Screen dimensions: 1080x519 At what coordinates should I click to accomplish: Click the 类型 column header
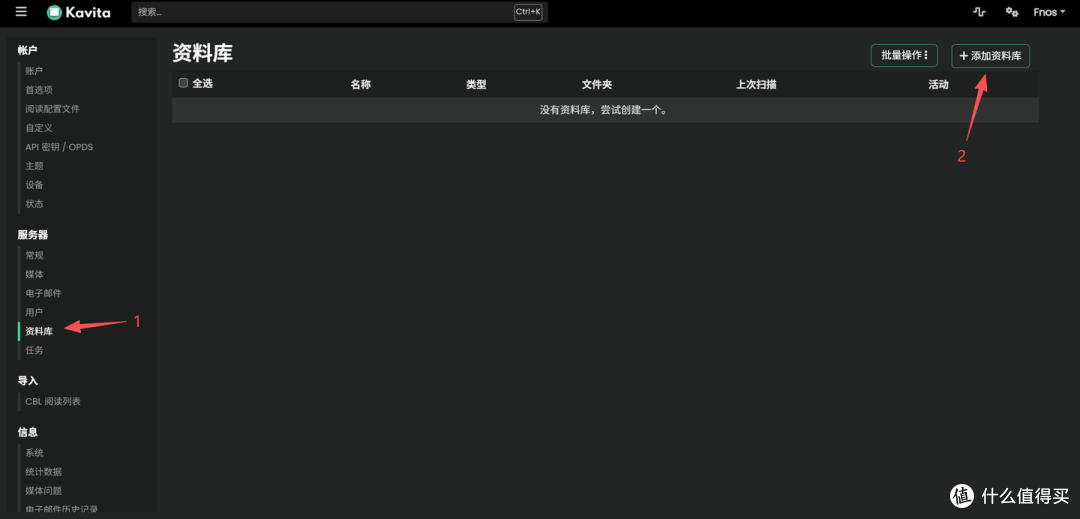click(x=476, y=85)
